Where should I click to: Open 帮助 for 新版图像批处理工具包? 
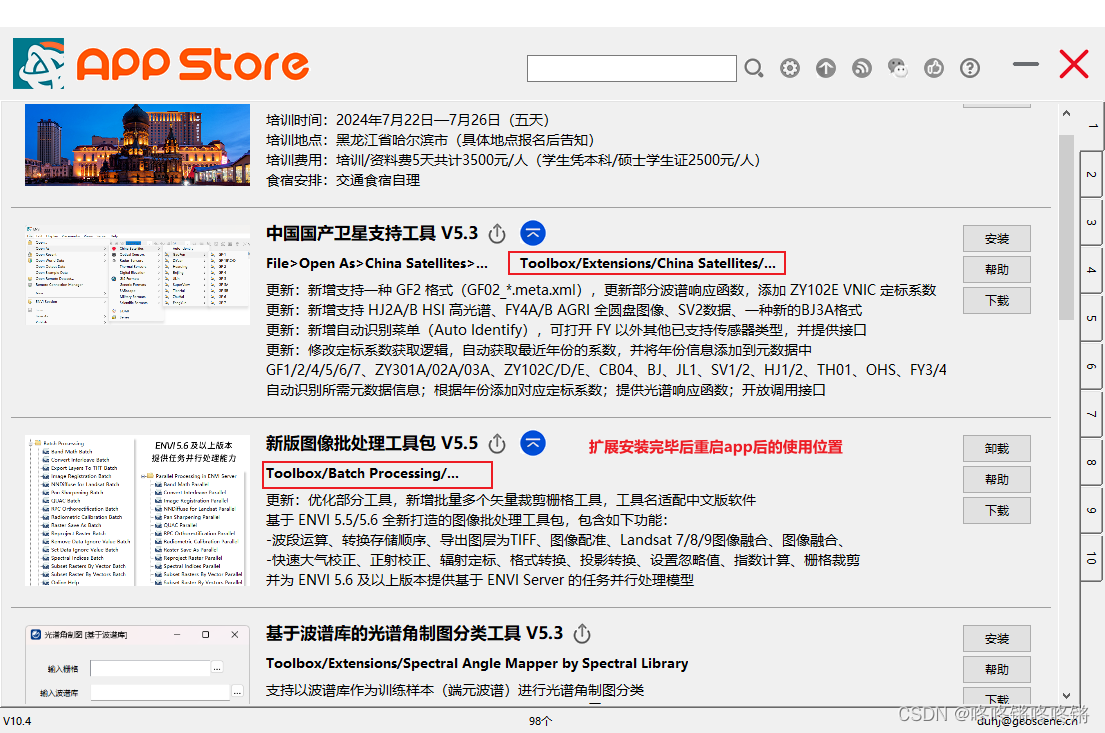[x=997, y=479]
